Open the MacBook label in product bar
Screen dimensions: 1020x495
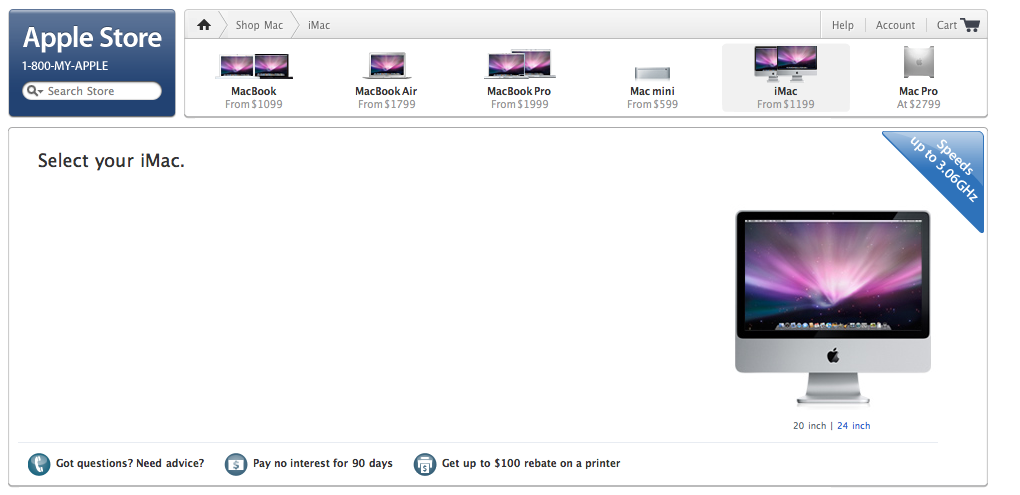click(x=254, y=91)
